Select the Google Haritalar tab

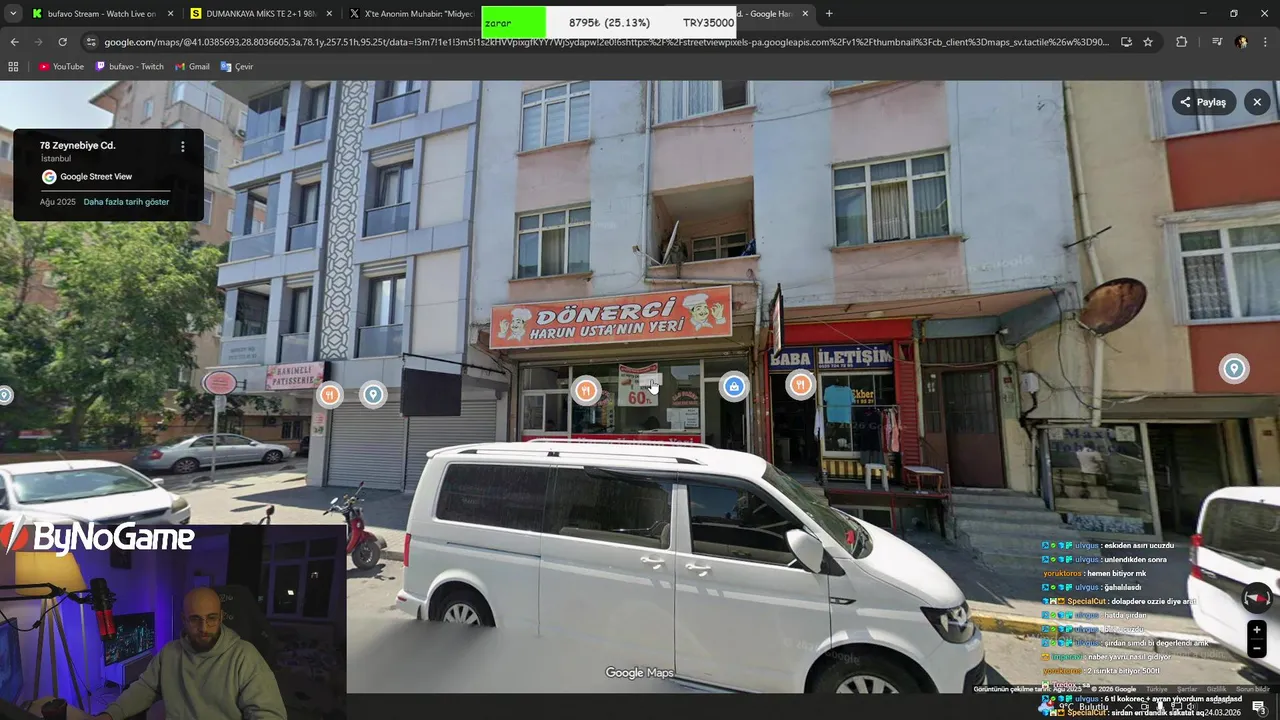[x=776, y=14]
